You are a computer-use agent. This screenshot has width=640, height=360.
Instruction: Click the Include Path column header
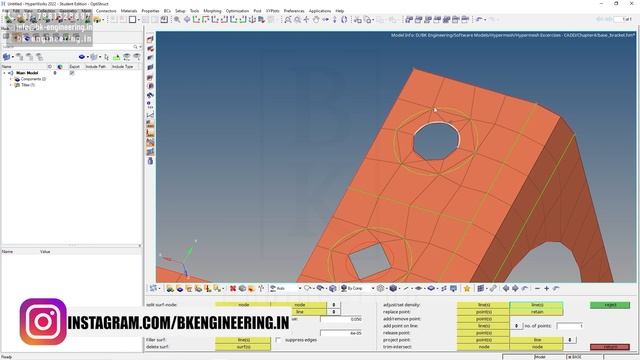(x=96, y=66)
